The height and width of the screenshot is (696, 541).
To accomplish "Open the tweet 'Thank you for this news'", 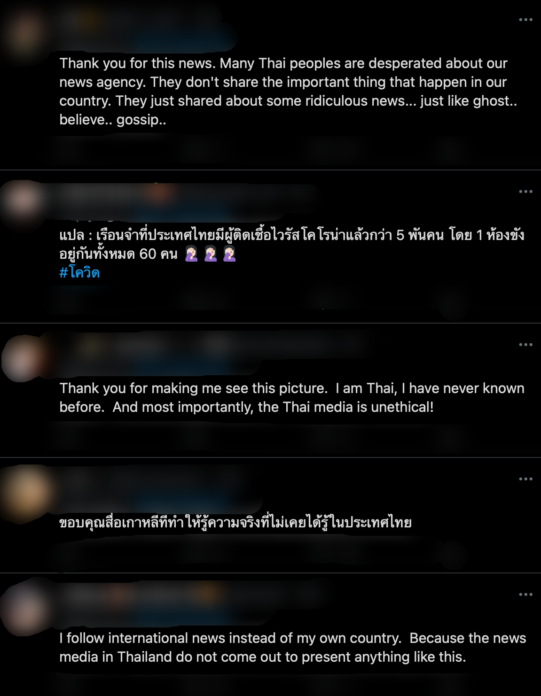I will pos(288,91).
